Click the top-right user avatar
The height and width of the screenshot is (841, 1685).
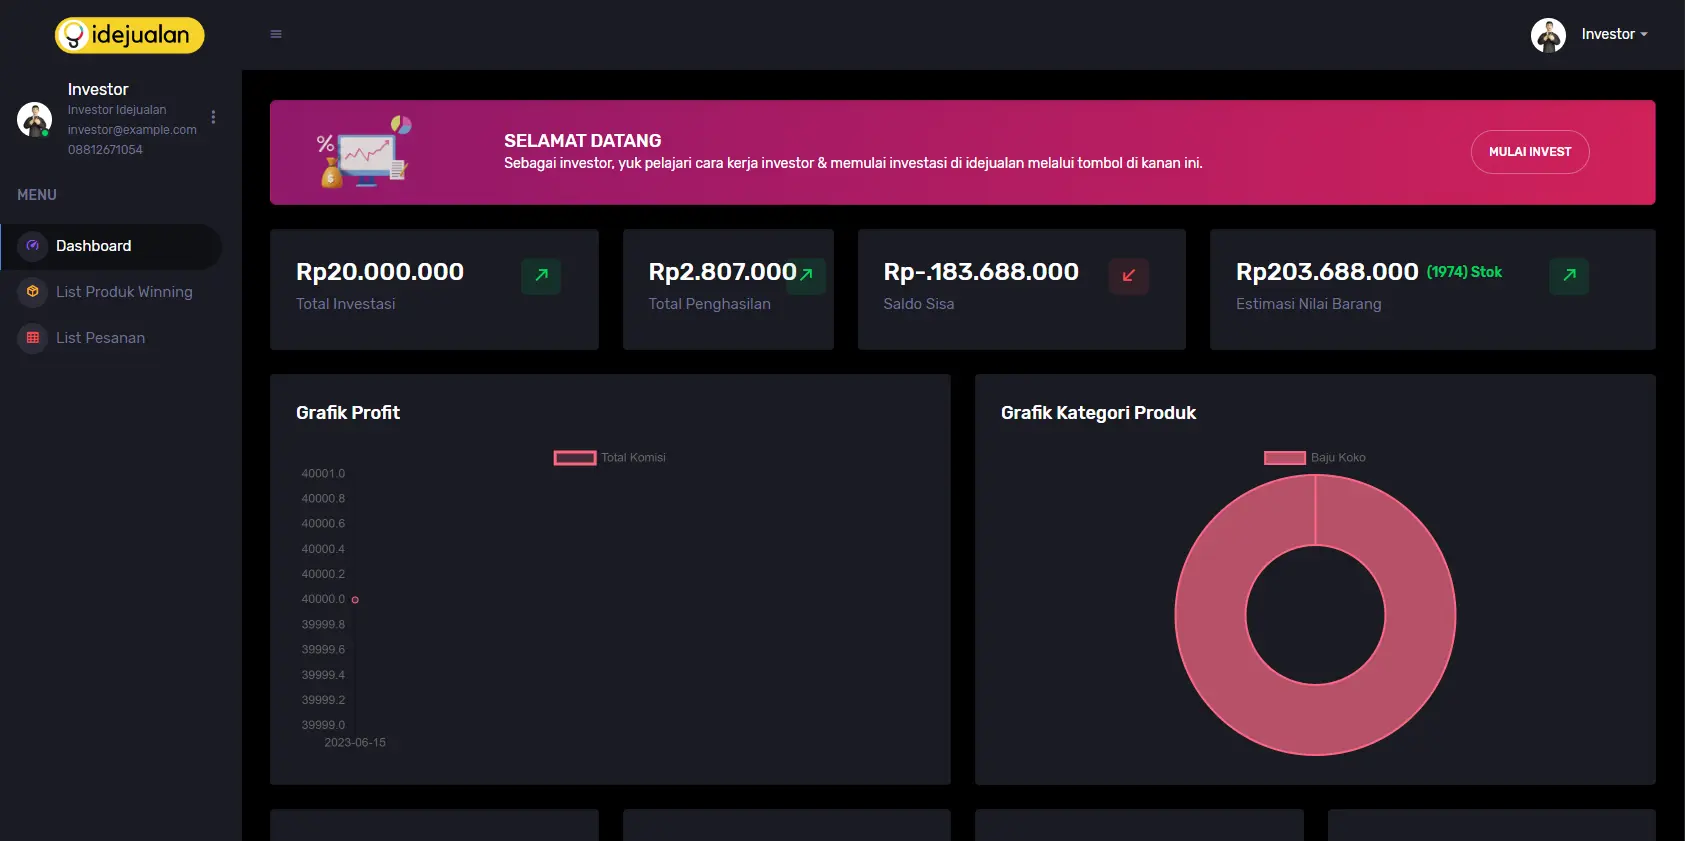click(x=1547, y=35)
